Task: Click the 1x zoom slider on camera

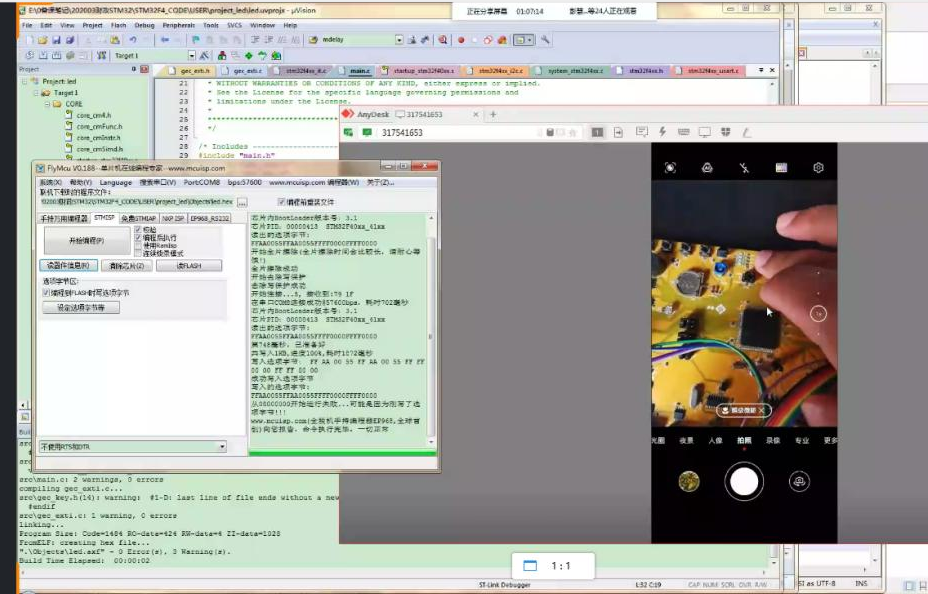Action: [818, 314]
